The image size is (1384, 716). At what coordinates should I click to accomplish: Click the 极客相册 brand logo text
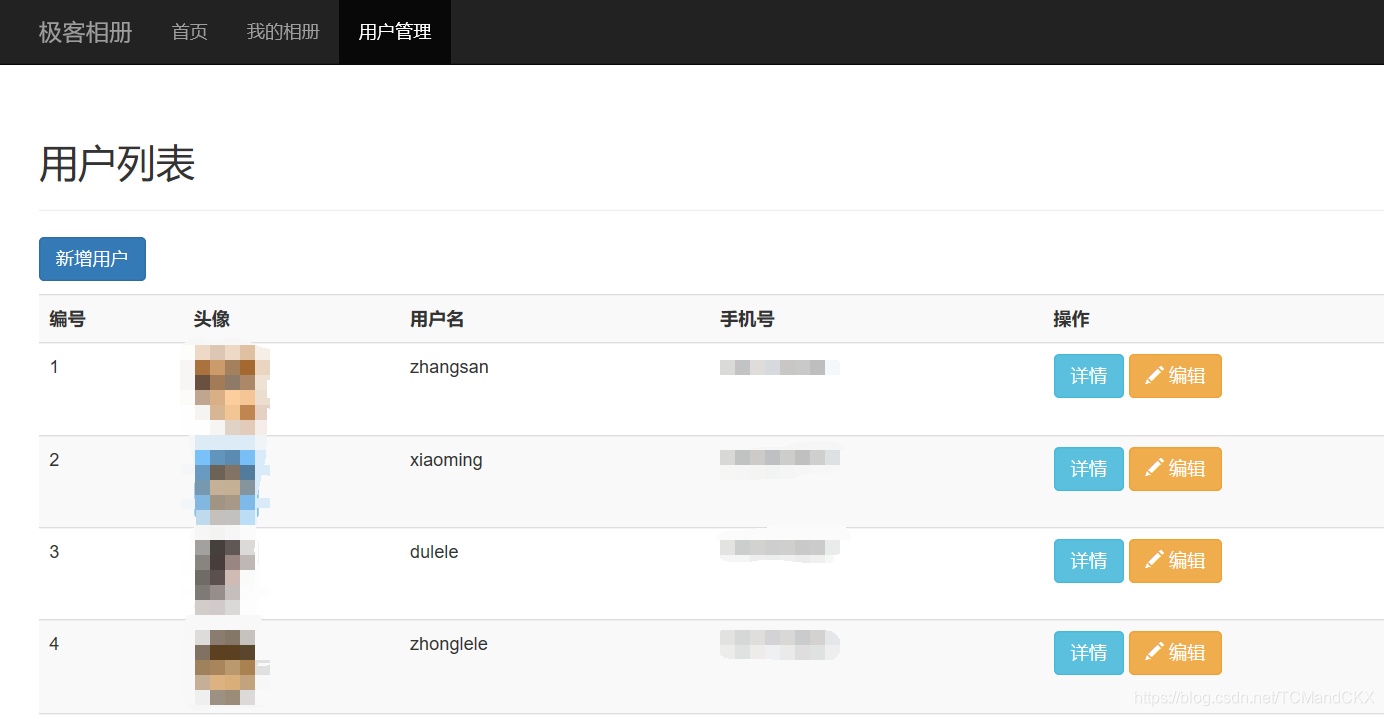click(x=85, y=32)
